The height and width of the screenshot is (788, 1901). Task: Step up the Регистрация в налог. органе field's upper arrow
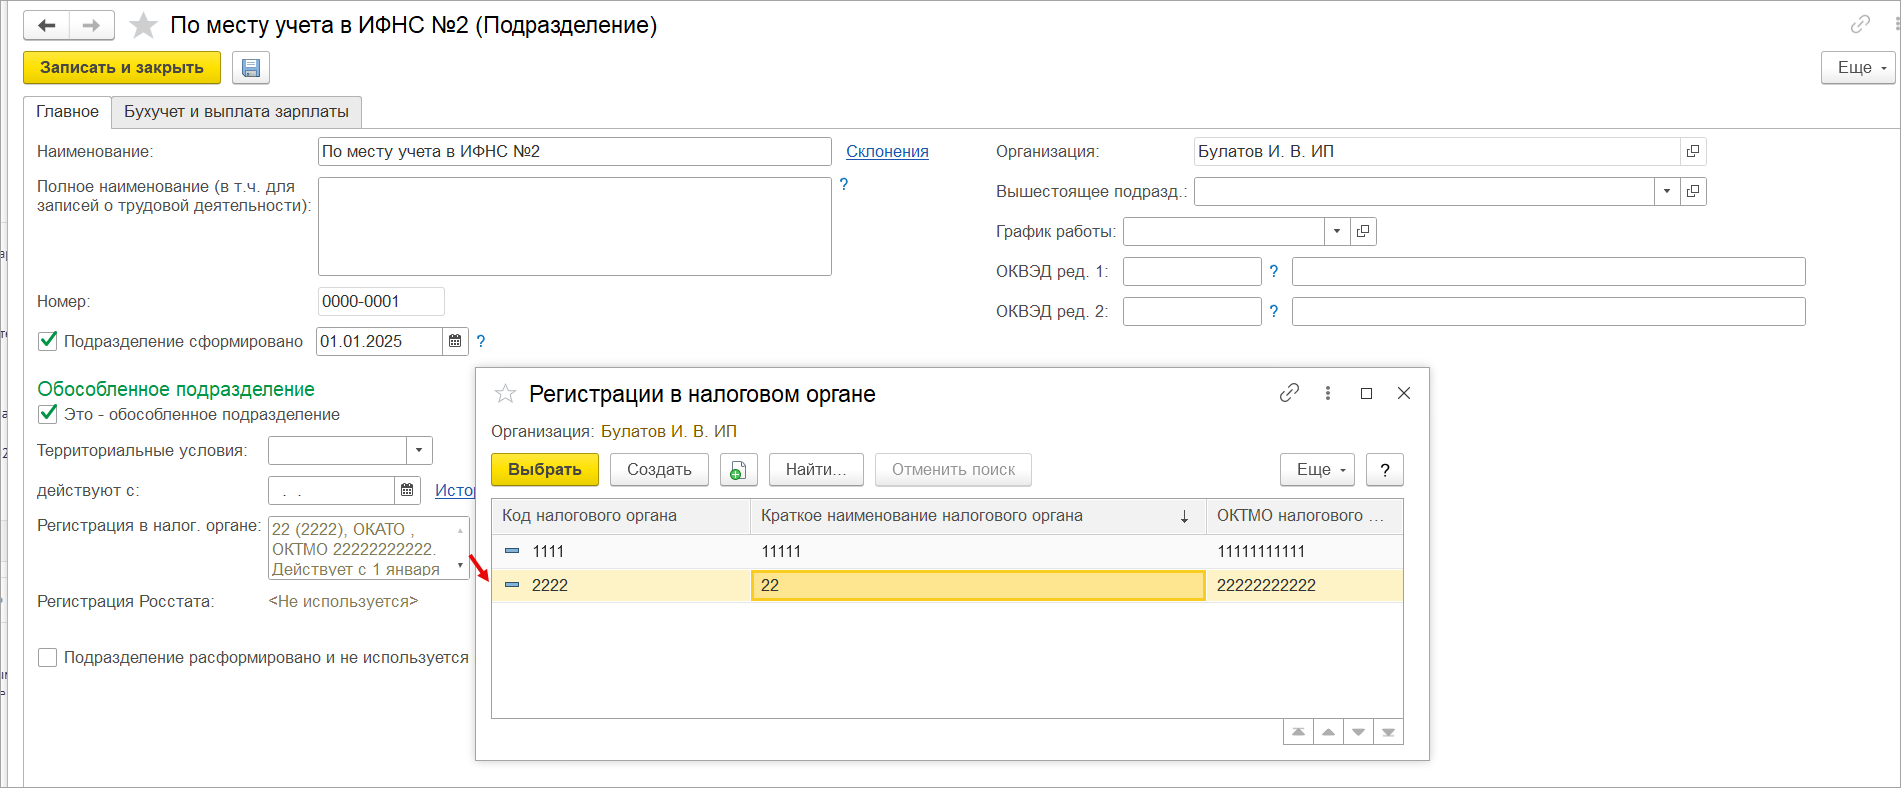(x=460, y=530)
